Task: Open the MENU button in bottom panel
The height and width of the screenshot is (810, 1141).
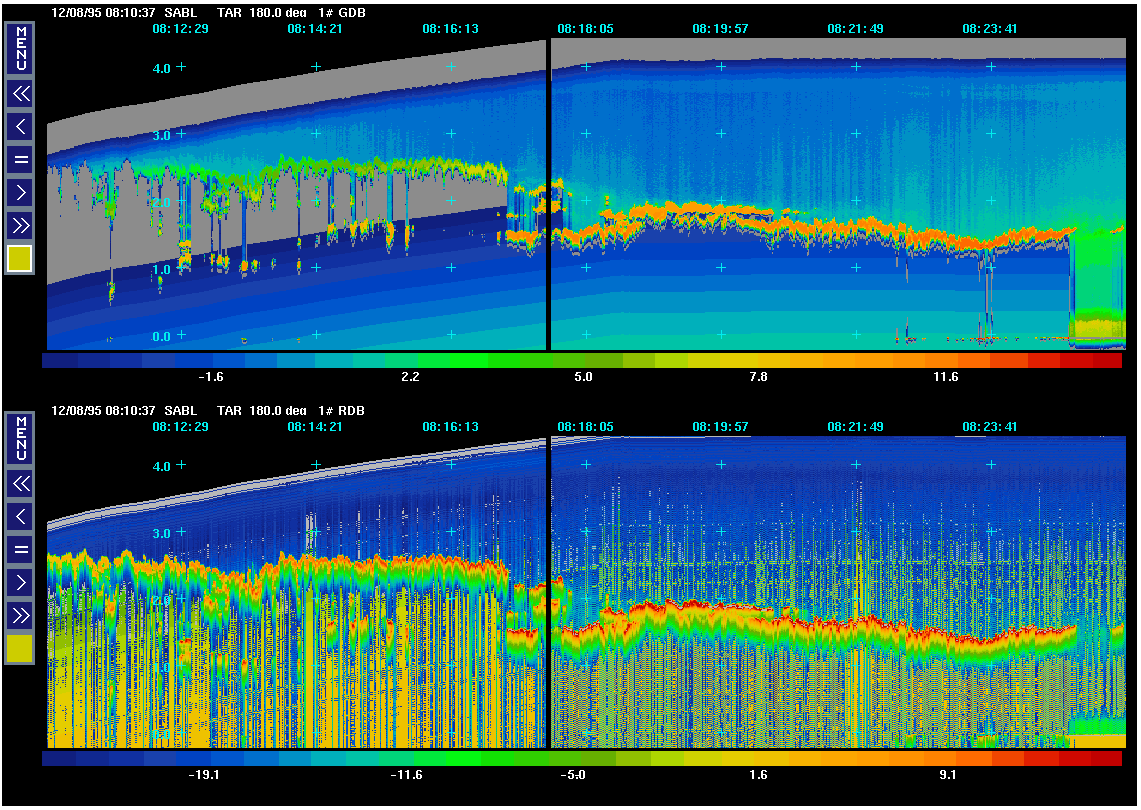Action: click(x=20, y=438)
